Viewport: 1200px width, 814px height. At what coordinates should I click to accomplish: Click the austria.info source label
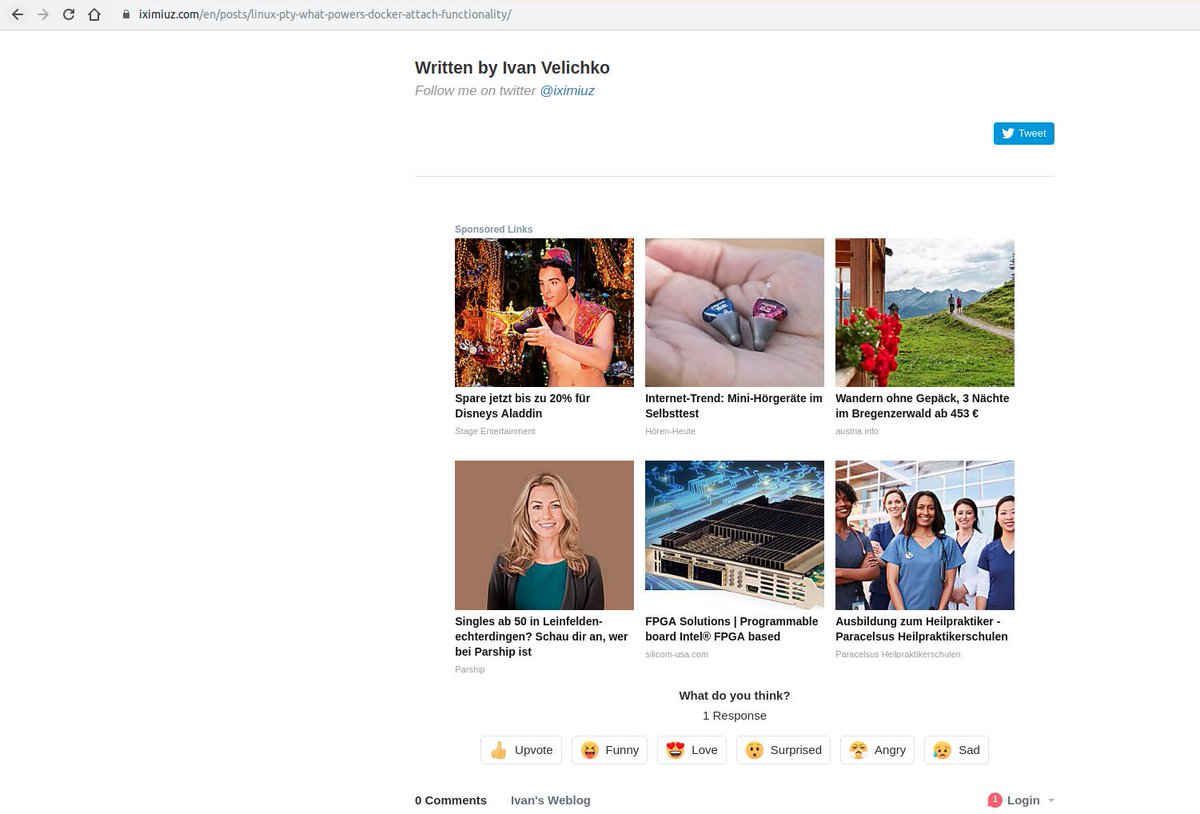[x=857, y=431]
